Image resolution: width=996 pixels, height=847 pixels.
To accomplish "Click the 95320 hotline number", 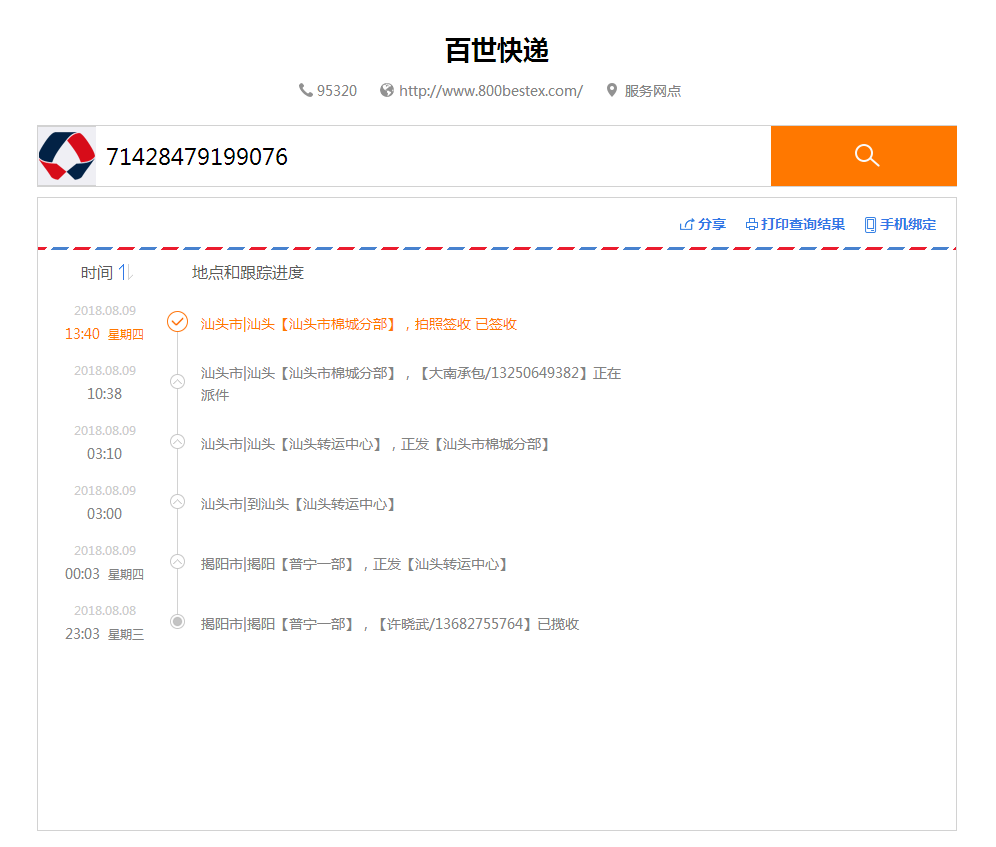I will pyautogui.click(x=337, y=91).
